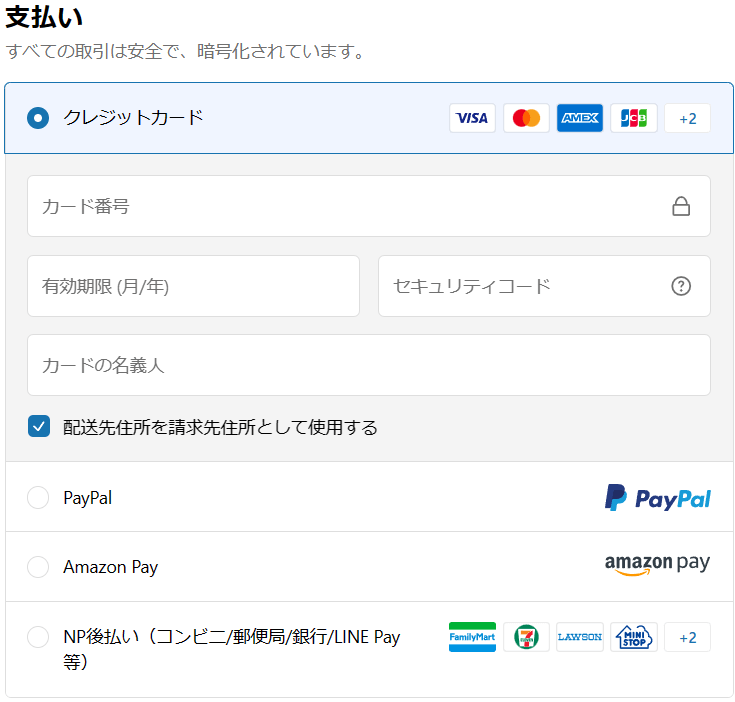This screenshot has height=702, width=735.
Task: Click the 7-Eleven store icon
Action: pyautogui.click(x=526, y=637)
